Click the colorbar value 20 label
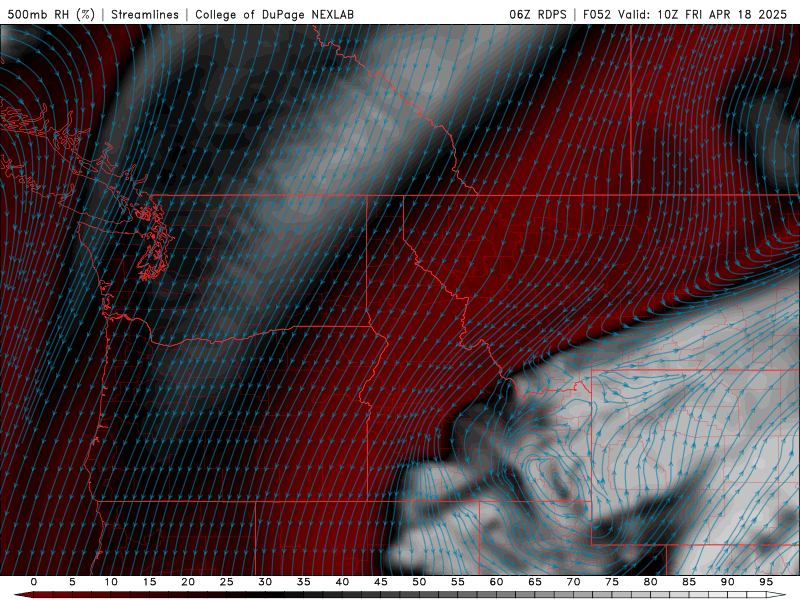800x600 pixels. (188, 582)
